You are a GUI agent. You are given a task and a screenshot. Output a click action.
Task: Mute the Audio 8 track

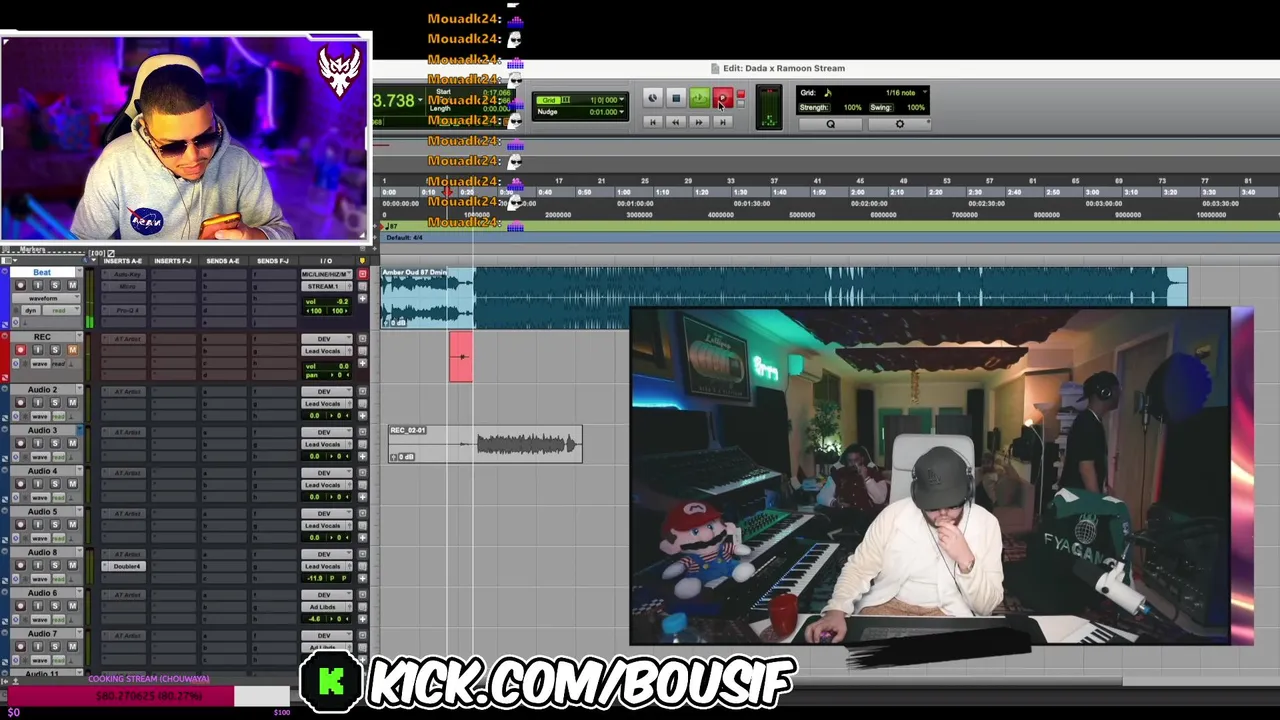point(72,565)
